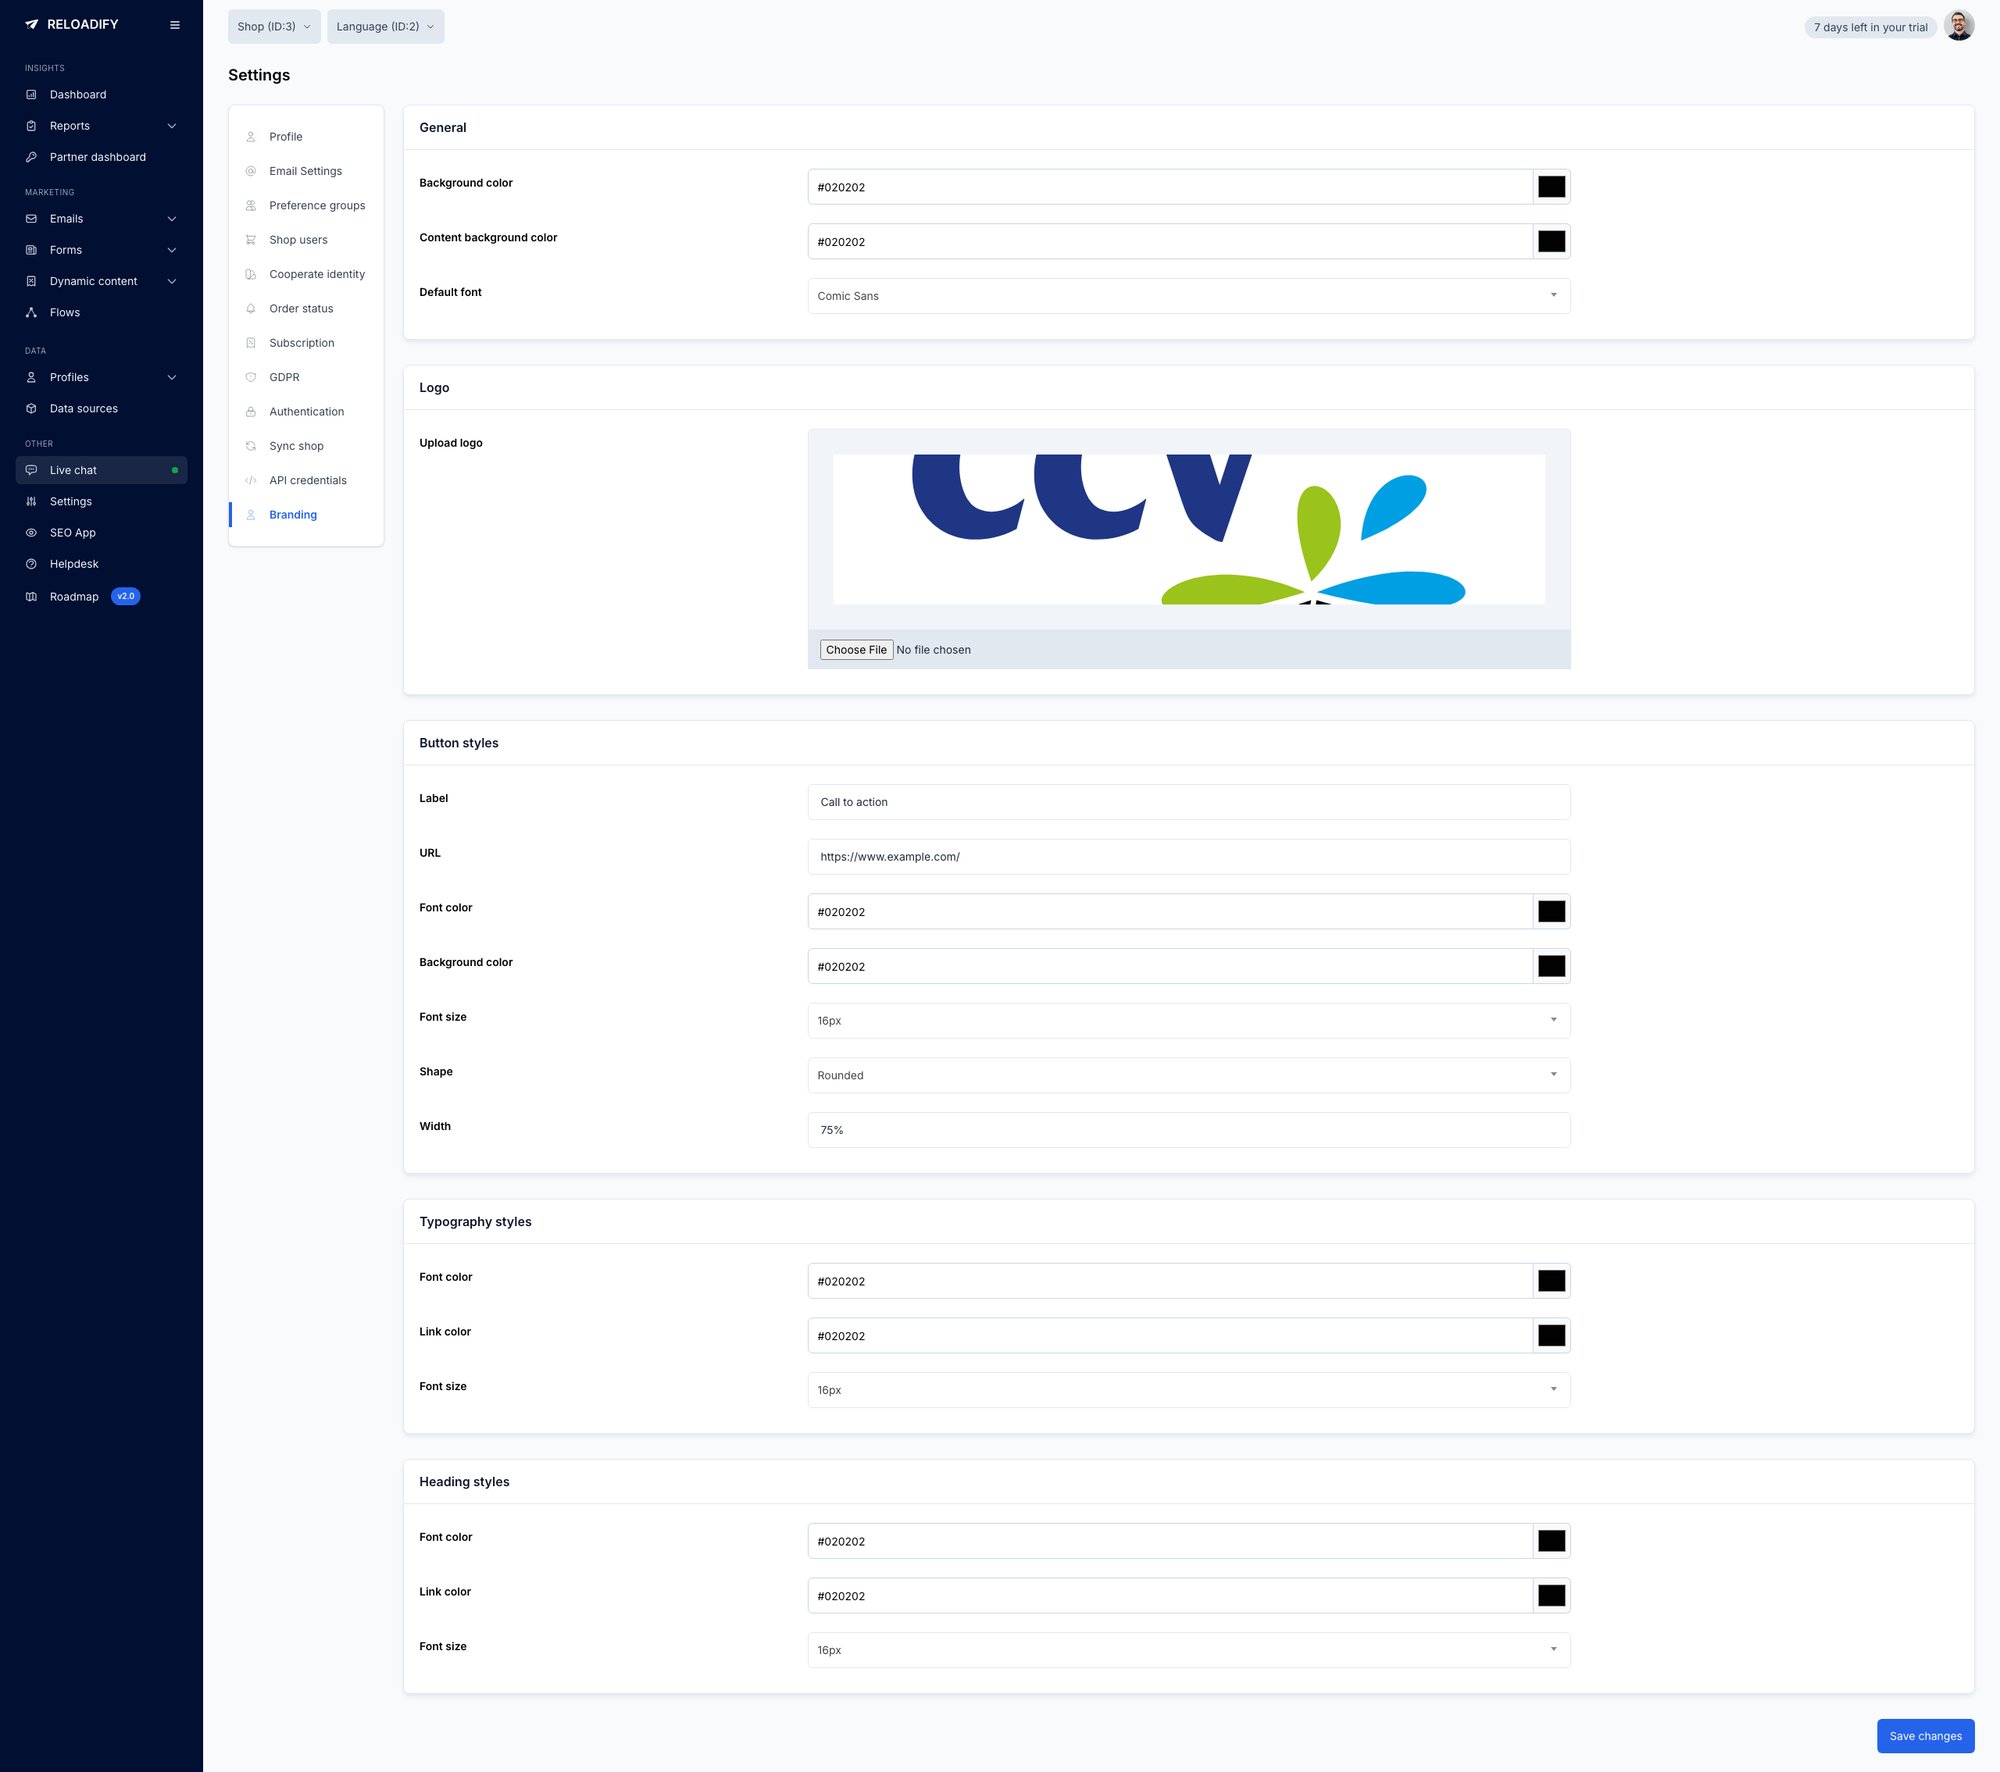Click the Roadmap v2.0 sidebar item
The height and width of the screenshot is (1772, 2000).
coord(75,596)
